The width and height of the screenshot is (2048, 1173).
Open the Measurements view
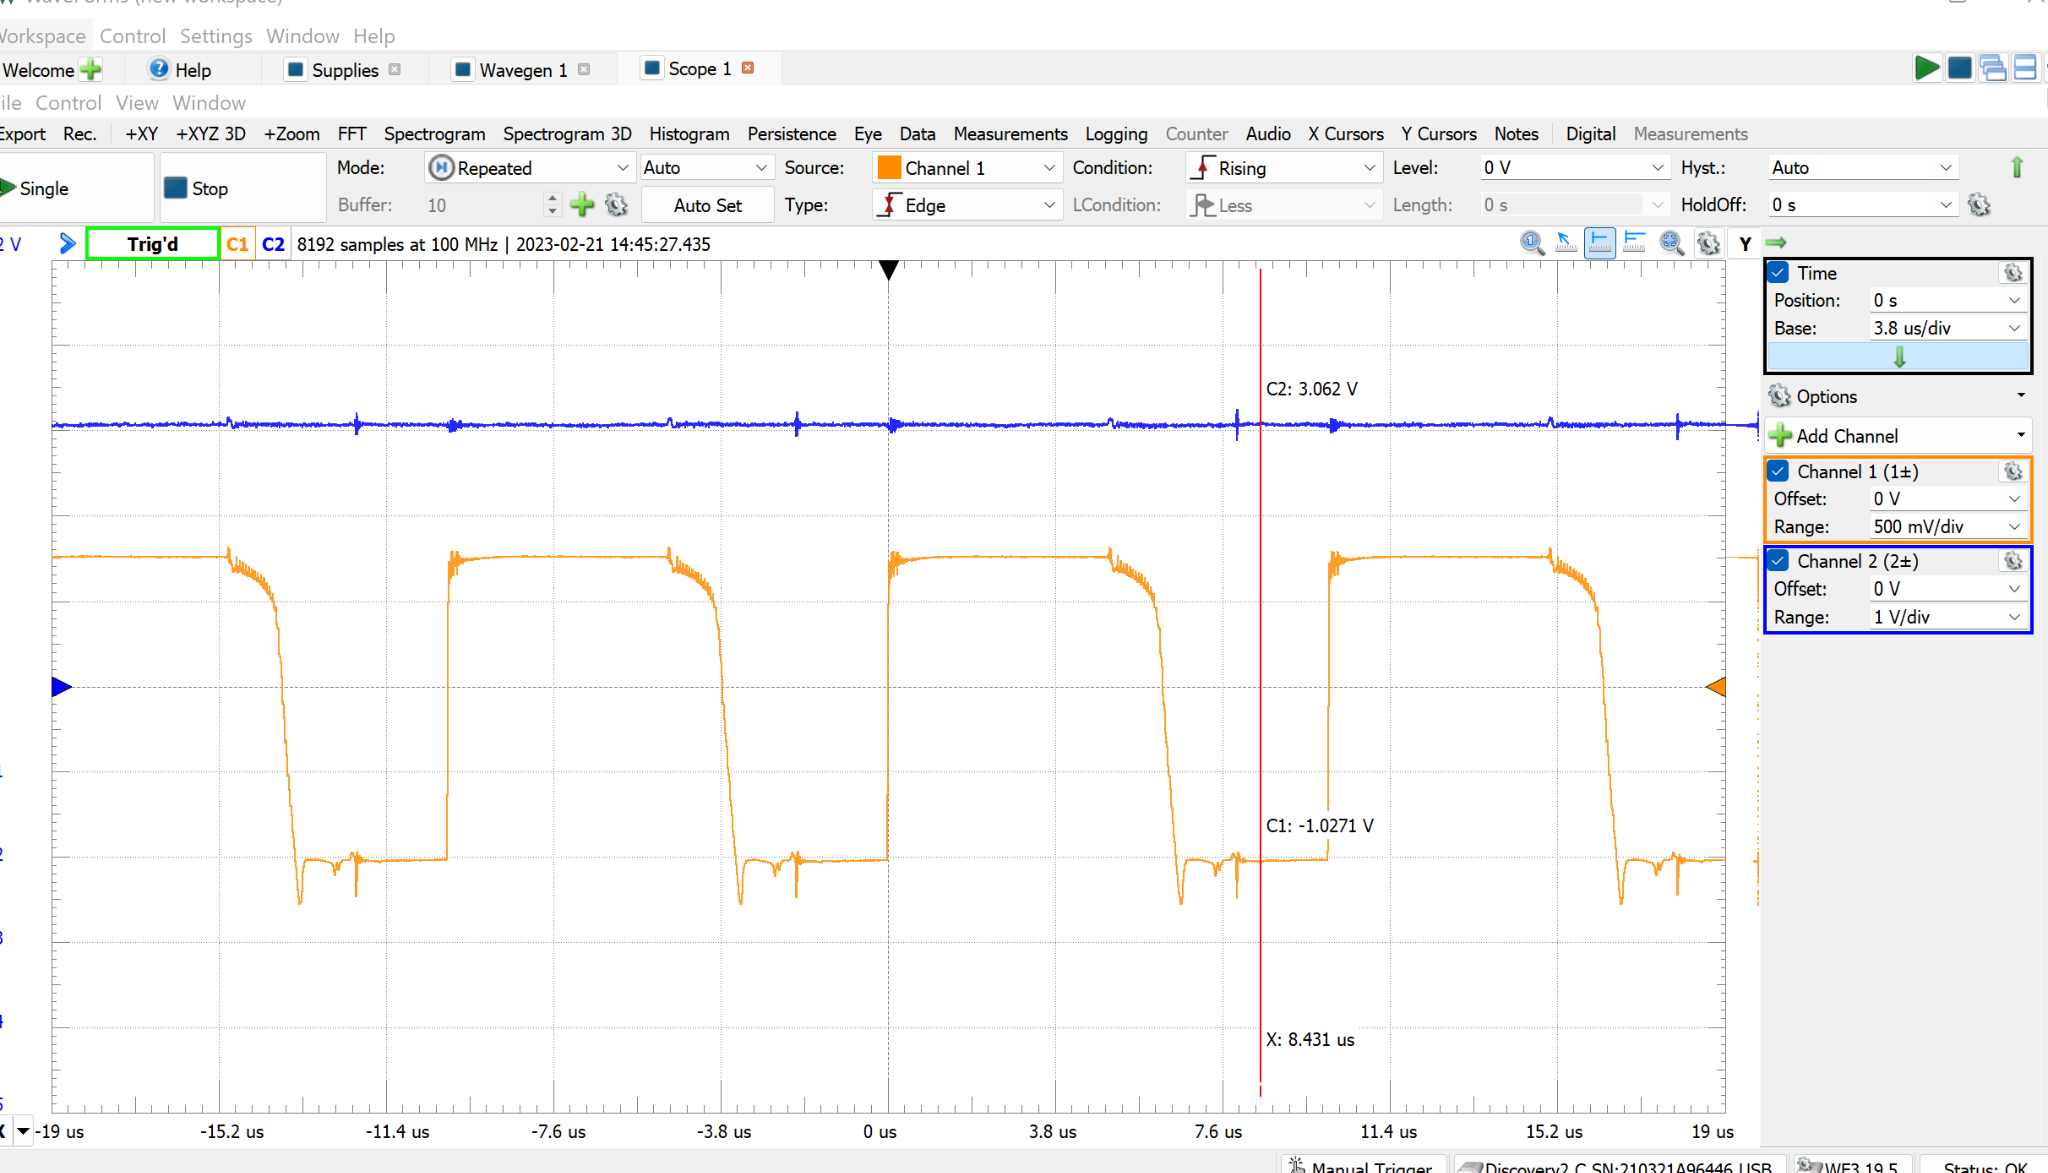[x=1010, y=134]
